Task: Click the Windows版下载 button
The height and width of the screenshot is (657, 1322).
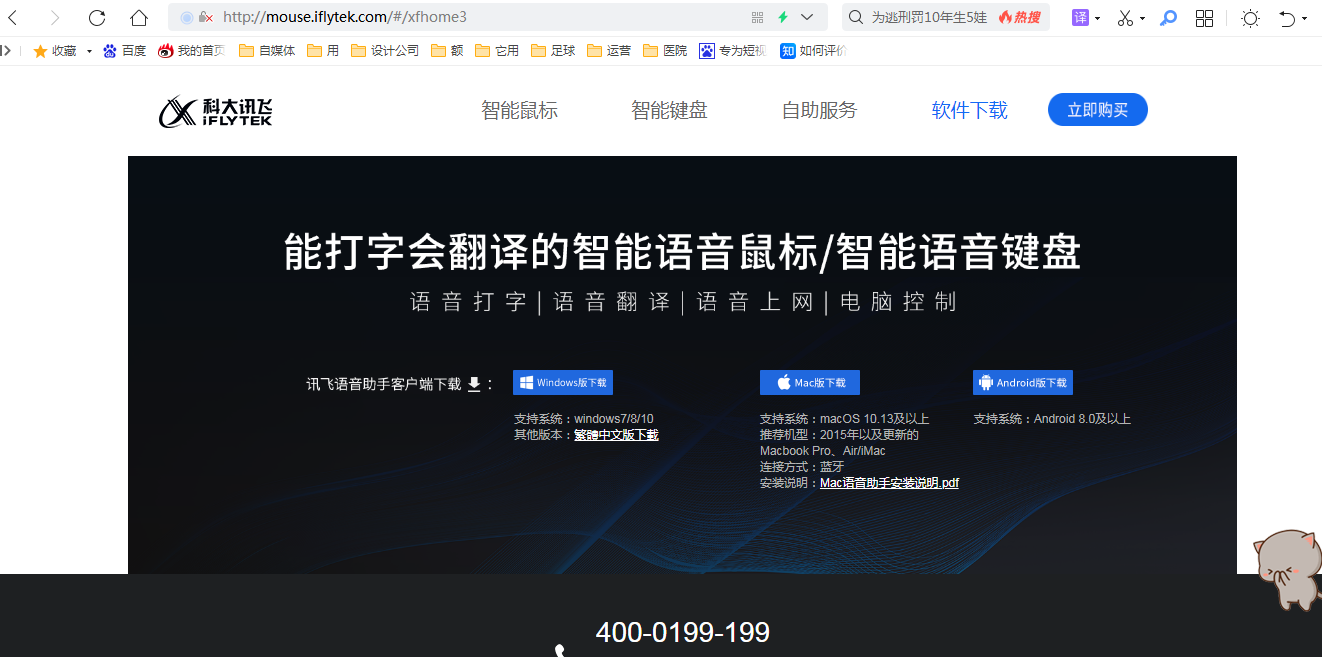Action: click(563, 383)
